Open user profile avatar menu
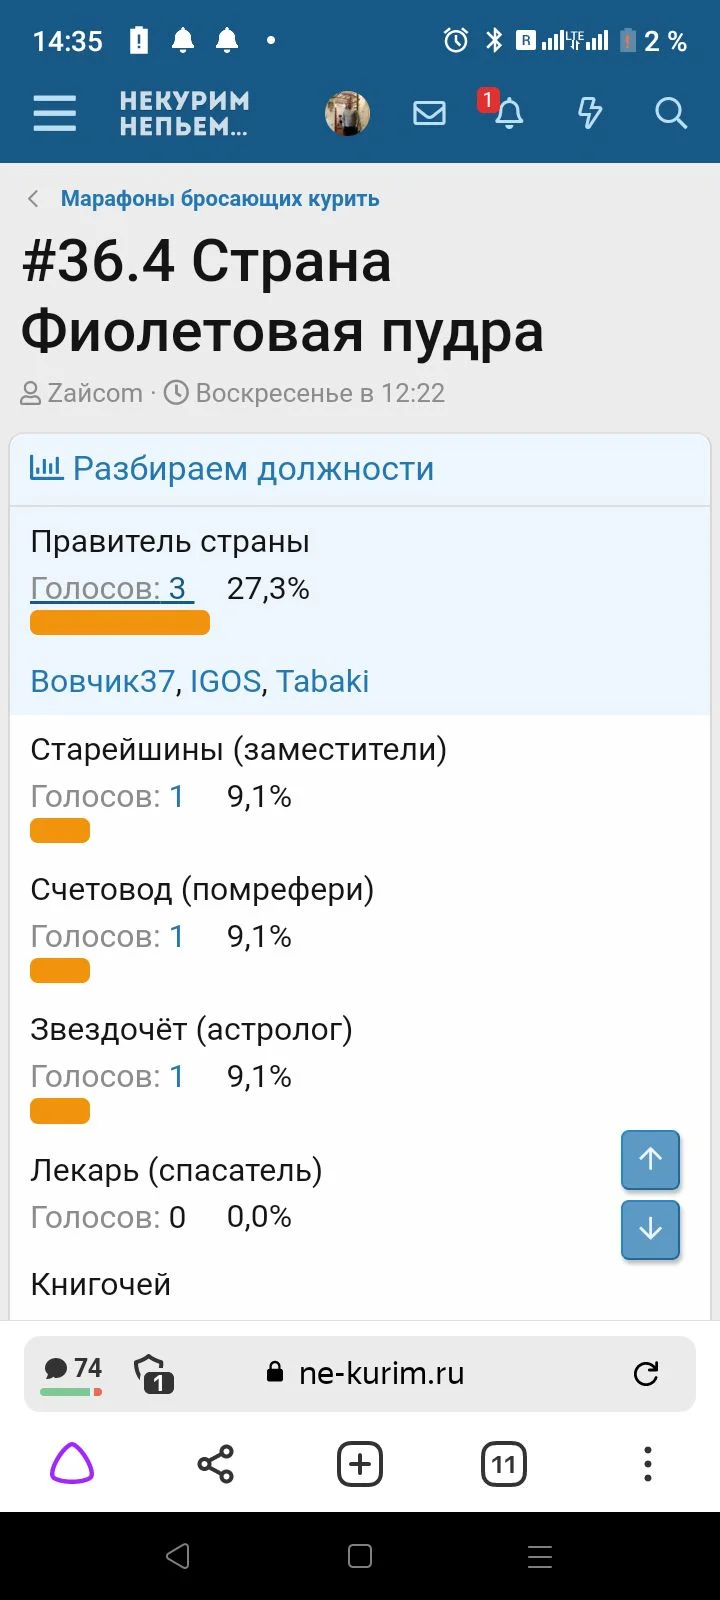This screenshot has width=720, height=1600. 348,113
